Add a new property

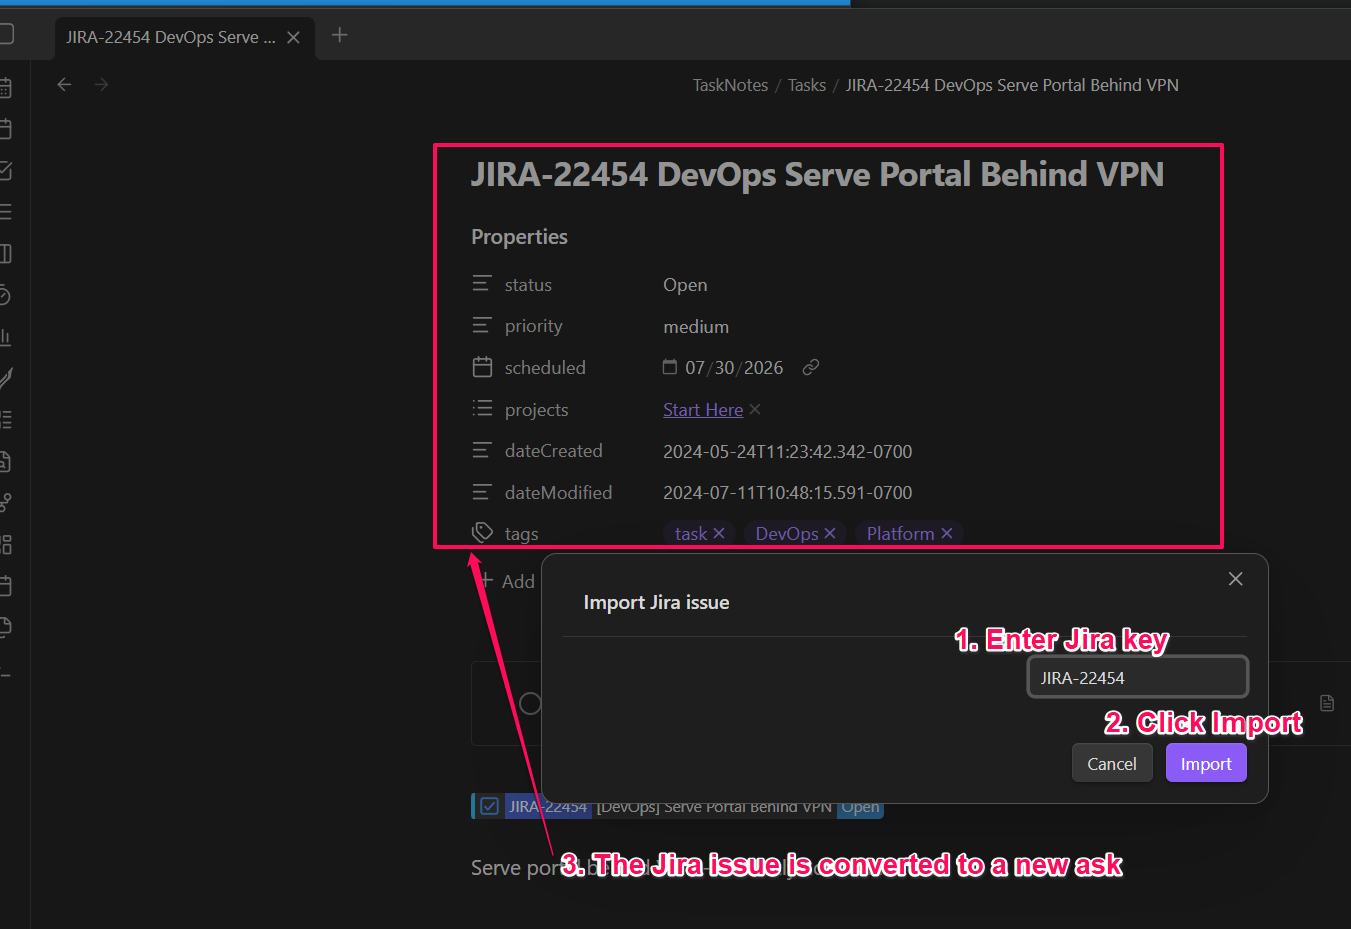pos(507,581)
